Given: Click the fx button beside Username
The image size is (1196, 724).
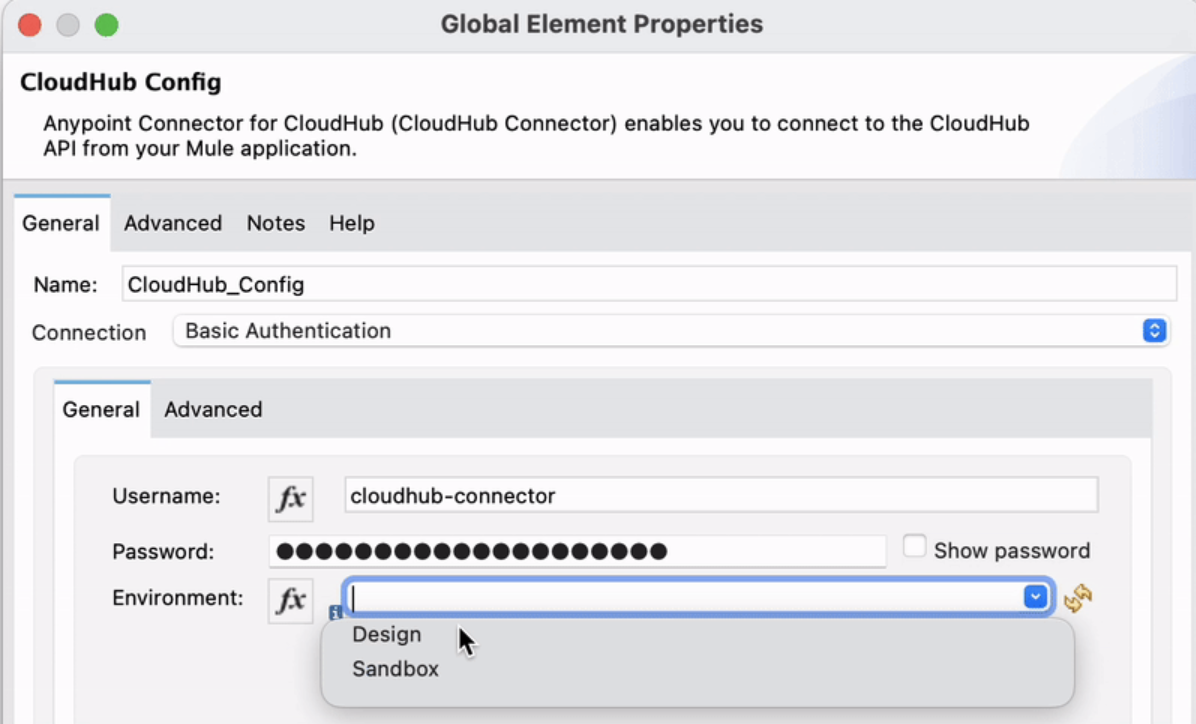Looking at the screenshot, I should point(290,498).
